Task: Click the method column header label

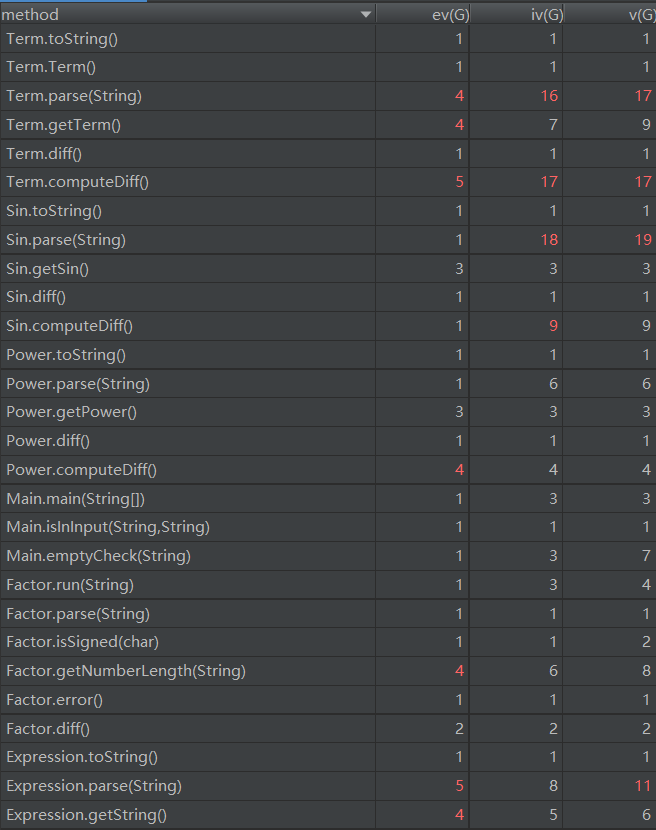Action: pyautogui.click(x=31, y=15)
